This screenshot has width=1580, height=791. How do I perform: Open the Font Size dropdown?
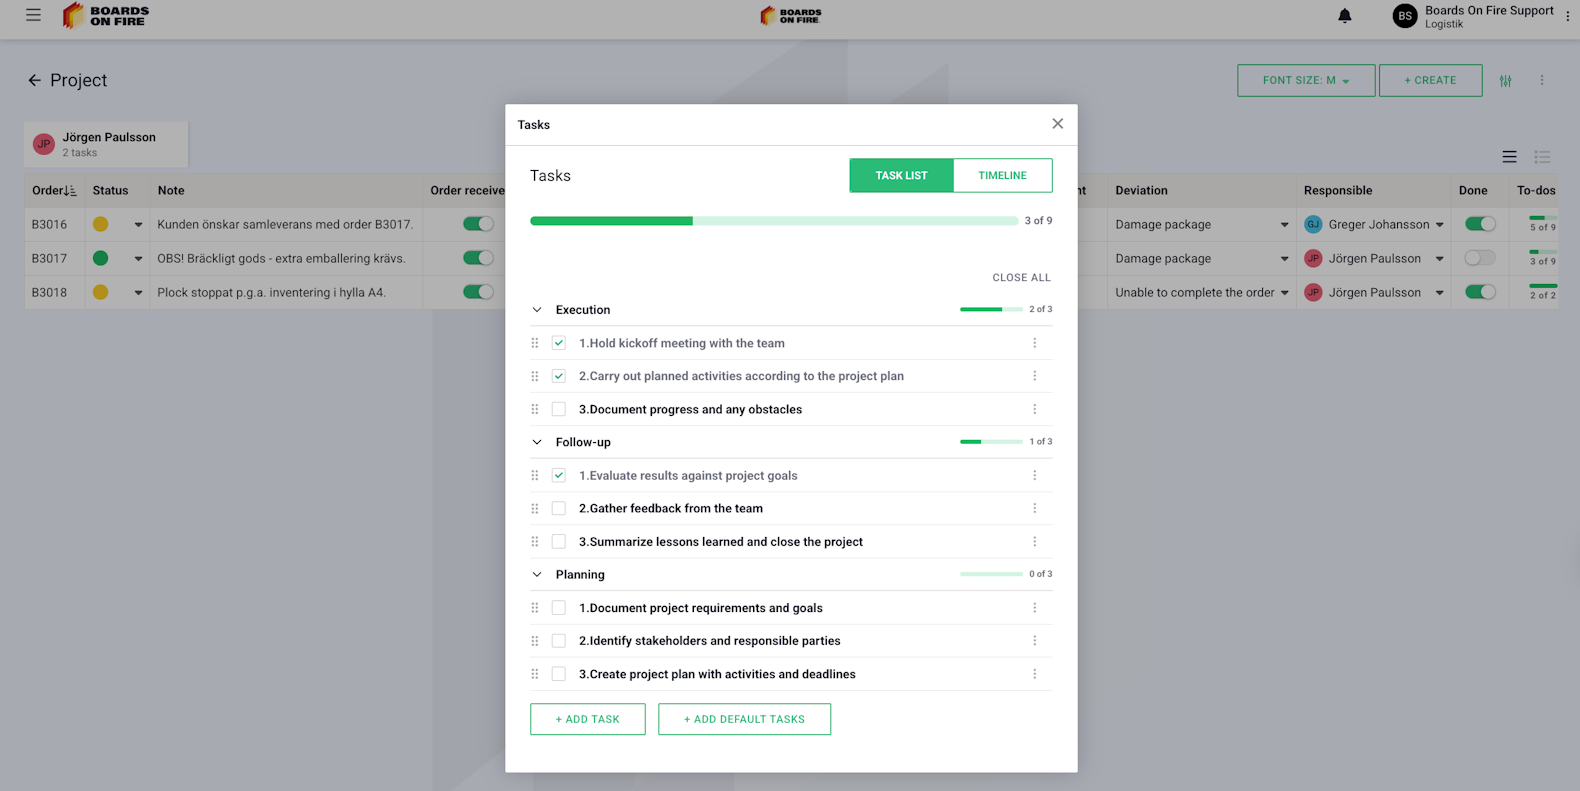coord(1305,80)
